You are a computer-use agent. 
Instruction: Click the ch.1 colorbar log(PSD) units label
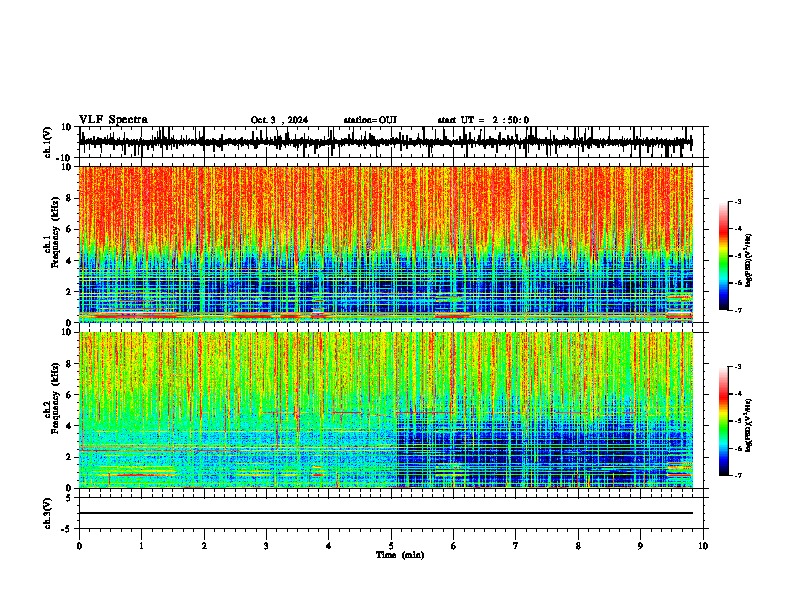[x=749, y=260]
